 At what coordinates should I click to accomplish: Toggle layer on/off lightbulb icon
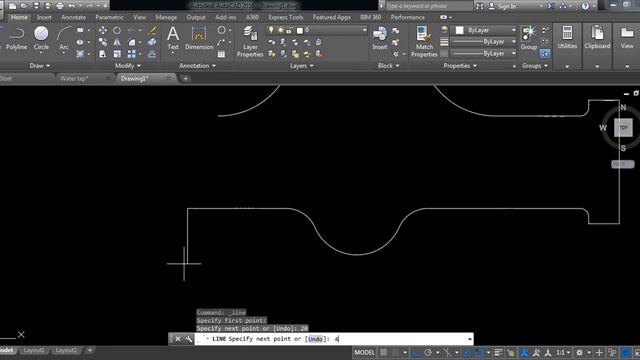point(271,30)
